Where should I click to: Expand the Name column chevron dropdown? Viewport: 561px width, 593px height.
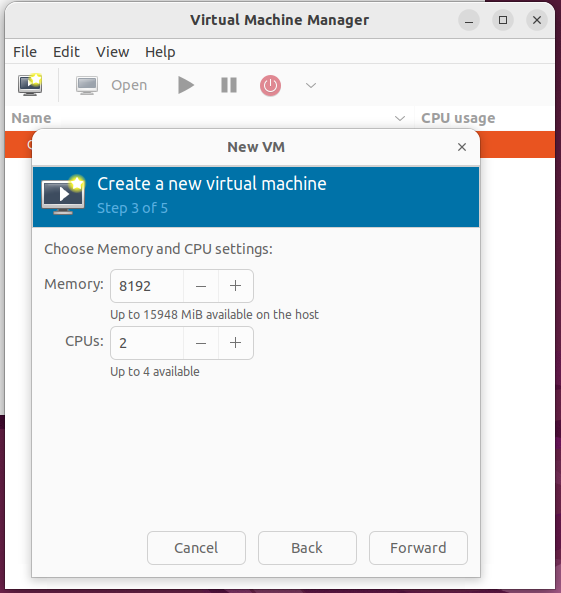[x=400, y=118]
